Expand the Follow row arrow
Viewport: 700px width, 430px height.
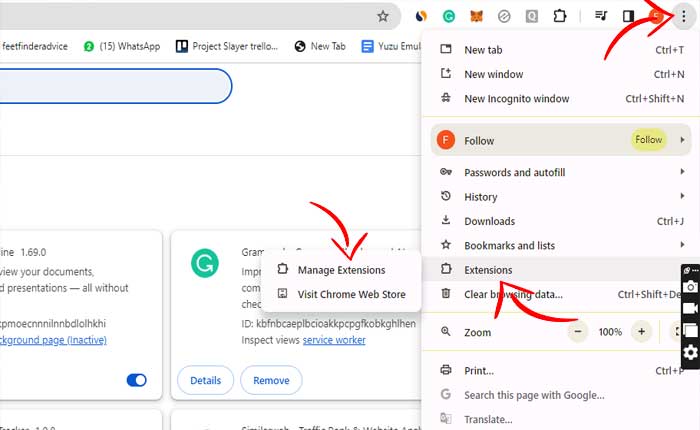click(682, 140)
